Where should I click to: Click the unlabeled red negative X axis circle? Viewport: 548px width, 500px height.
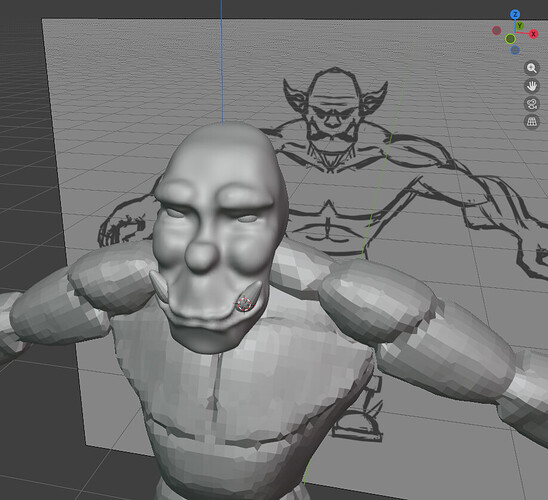497,30
